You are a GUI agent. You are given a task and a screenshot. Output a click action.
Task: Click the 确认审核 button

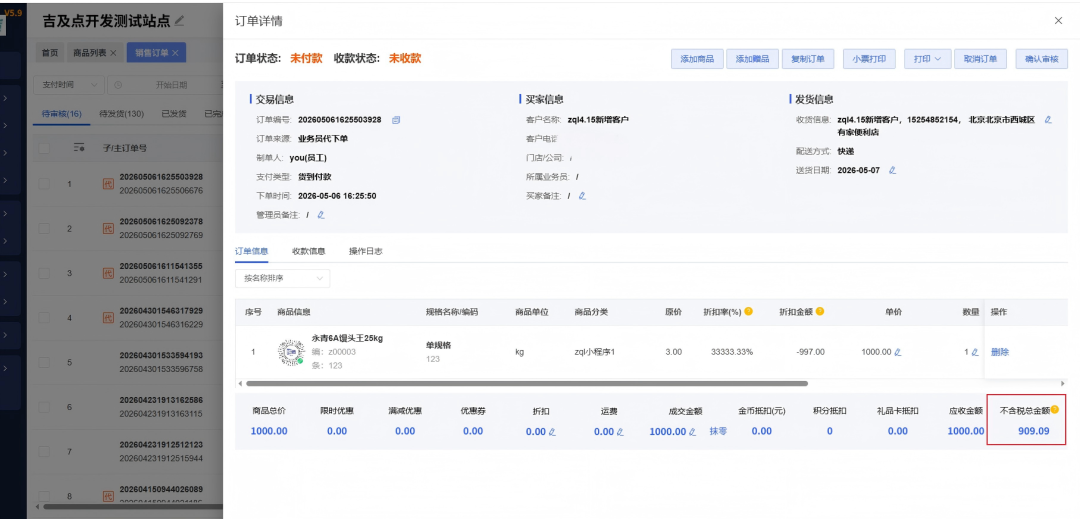click(1041, 59)
